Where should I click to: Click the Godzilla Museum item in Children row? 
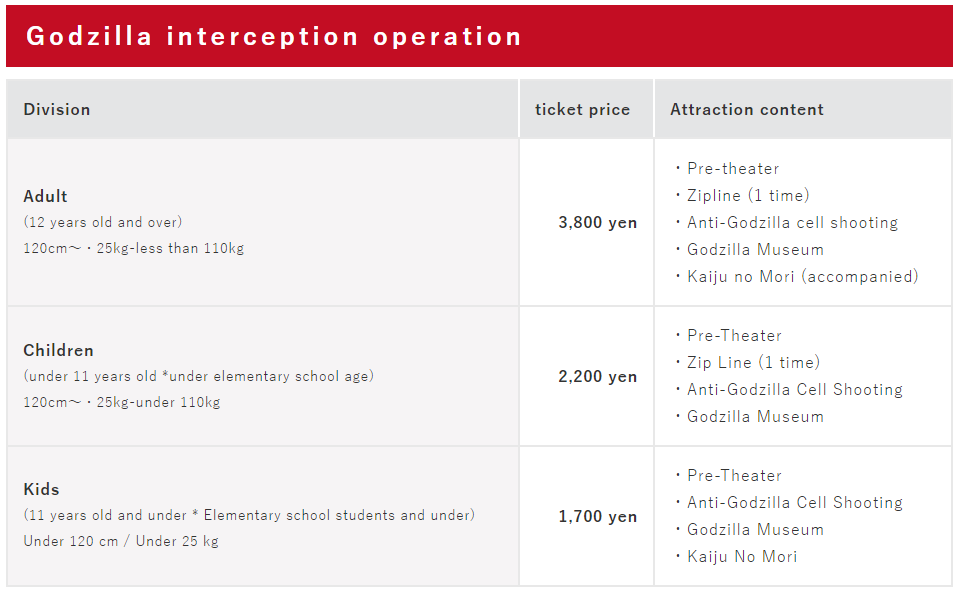tap(755, 417)
